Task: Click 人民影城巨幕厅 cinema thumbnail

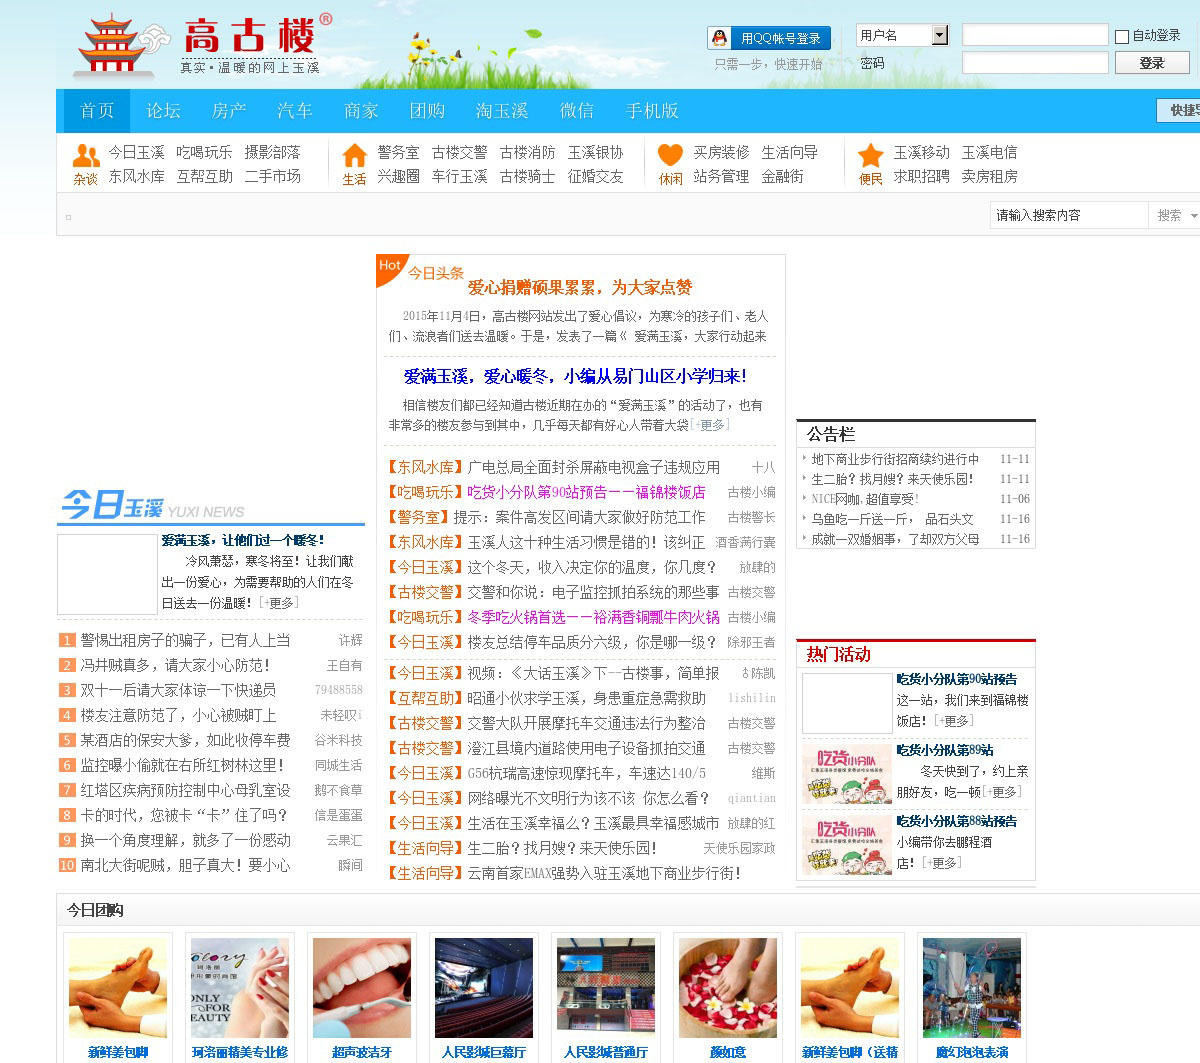Action: coord(484,987)
